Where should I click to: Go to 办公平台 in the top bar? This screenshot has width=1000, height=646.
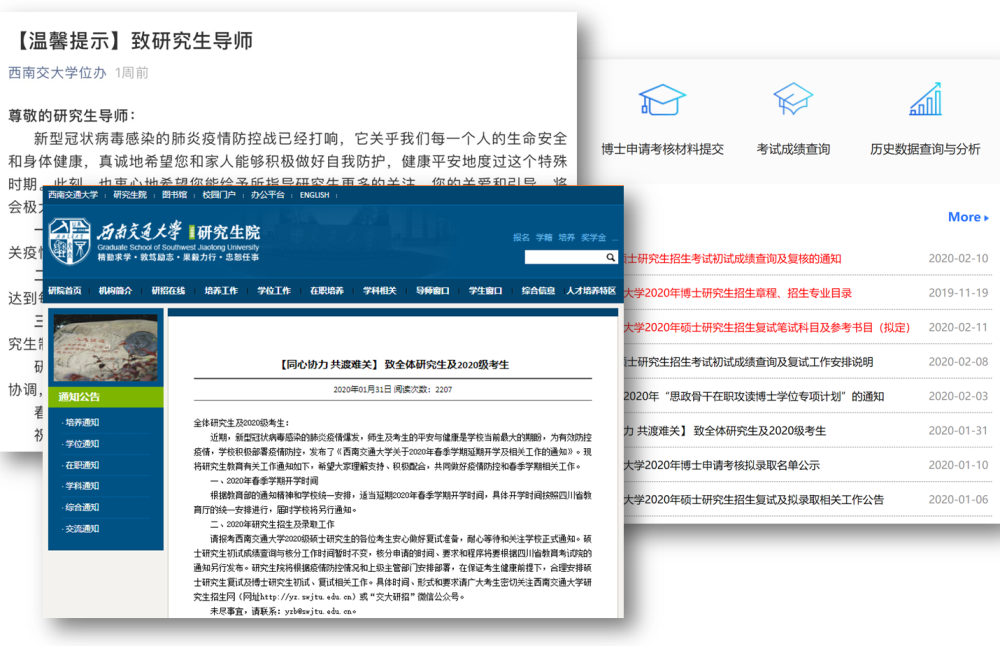268,195
